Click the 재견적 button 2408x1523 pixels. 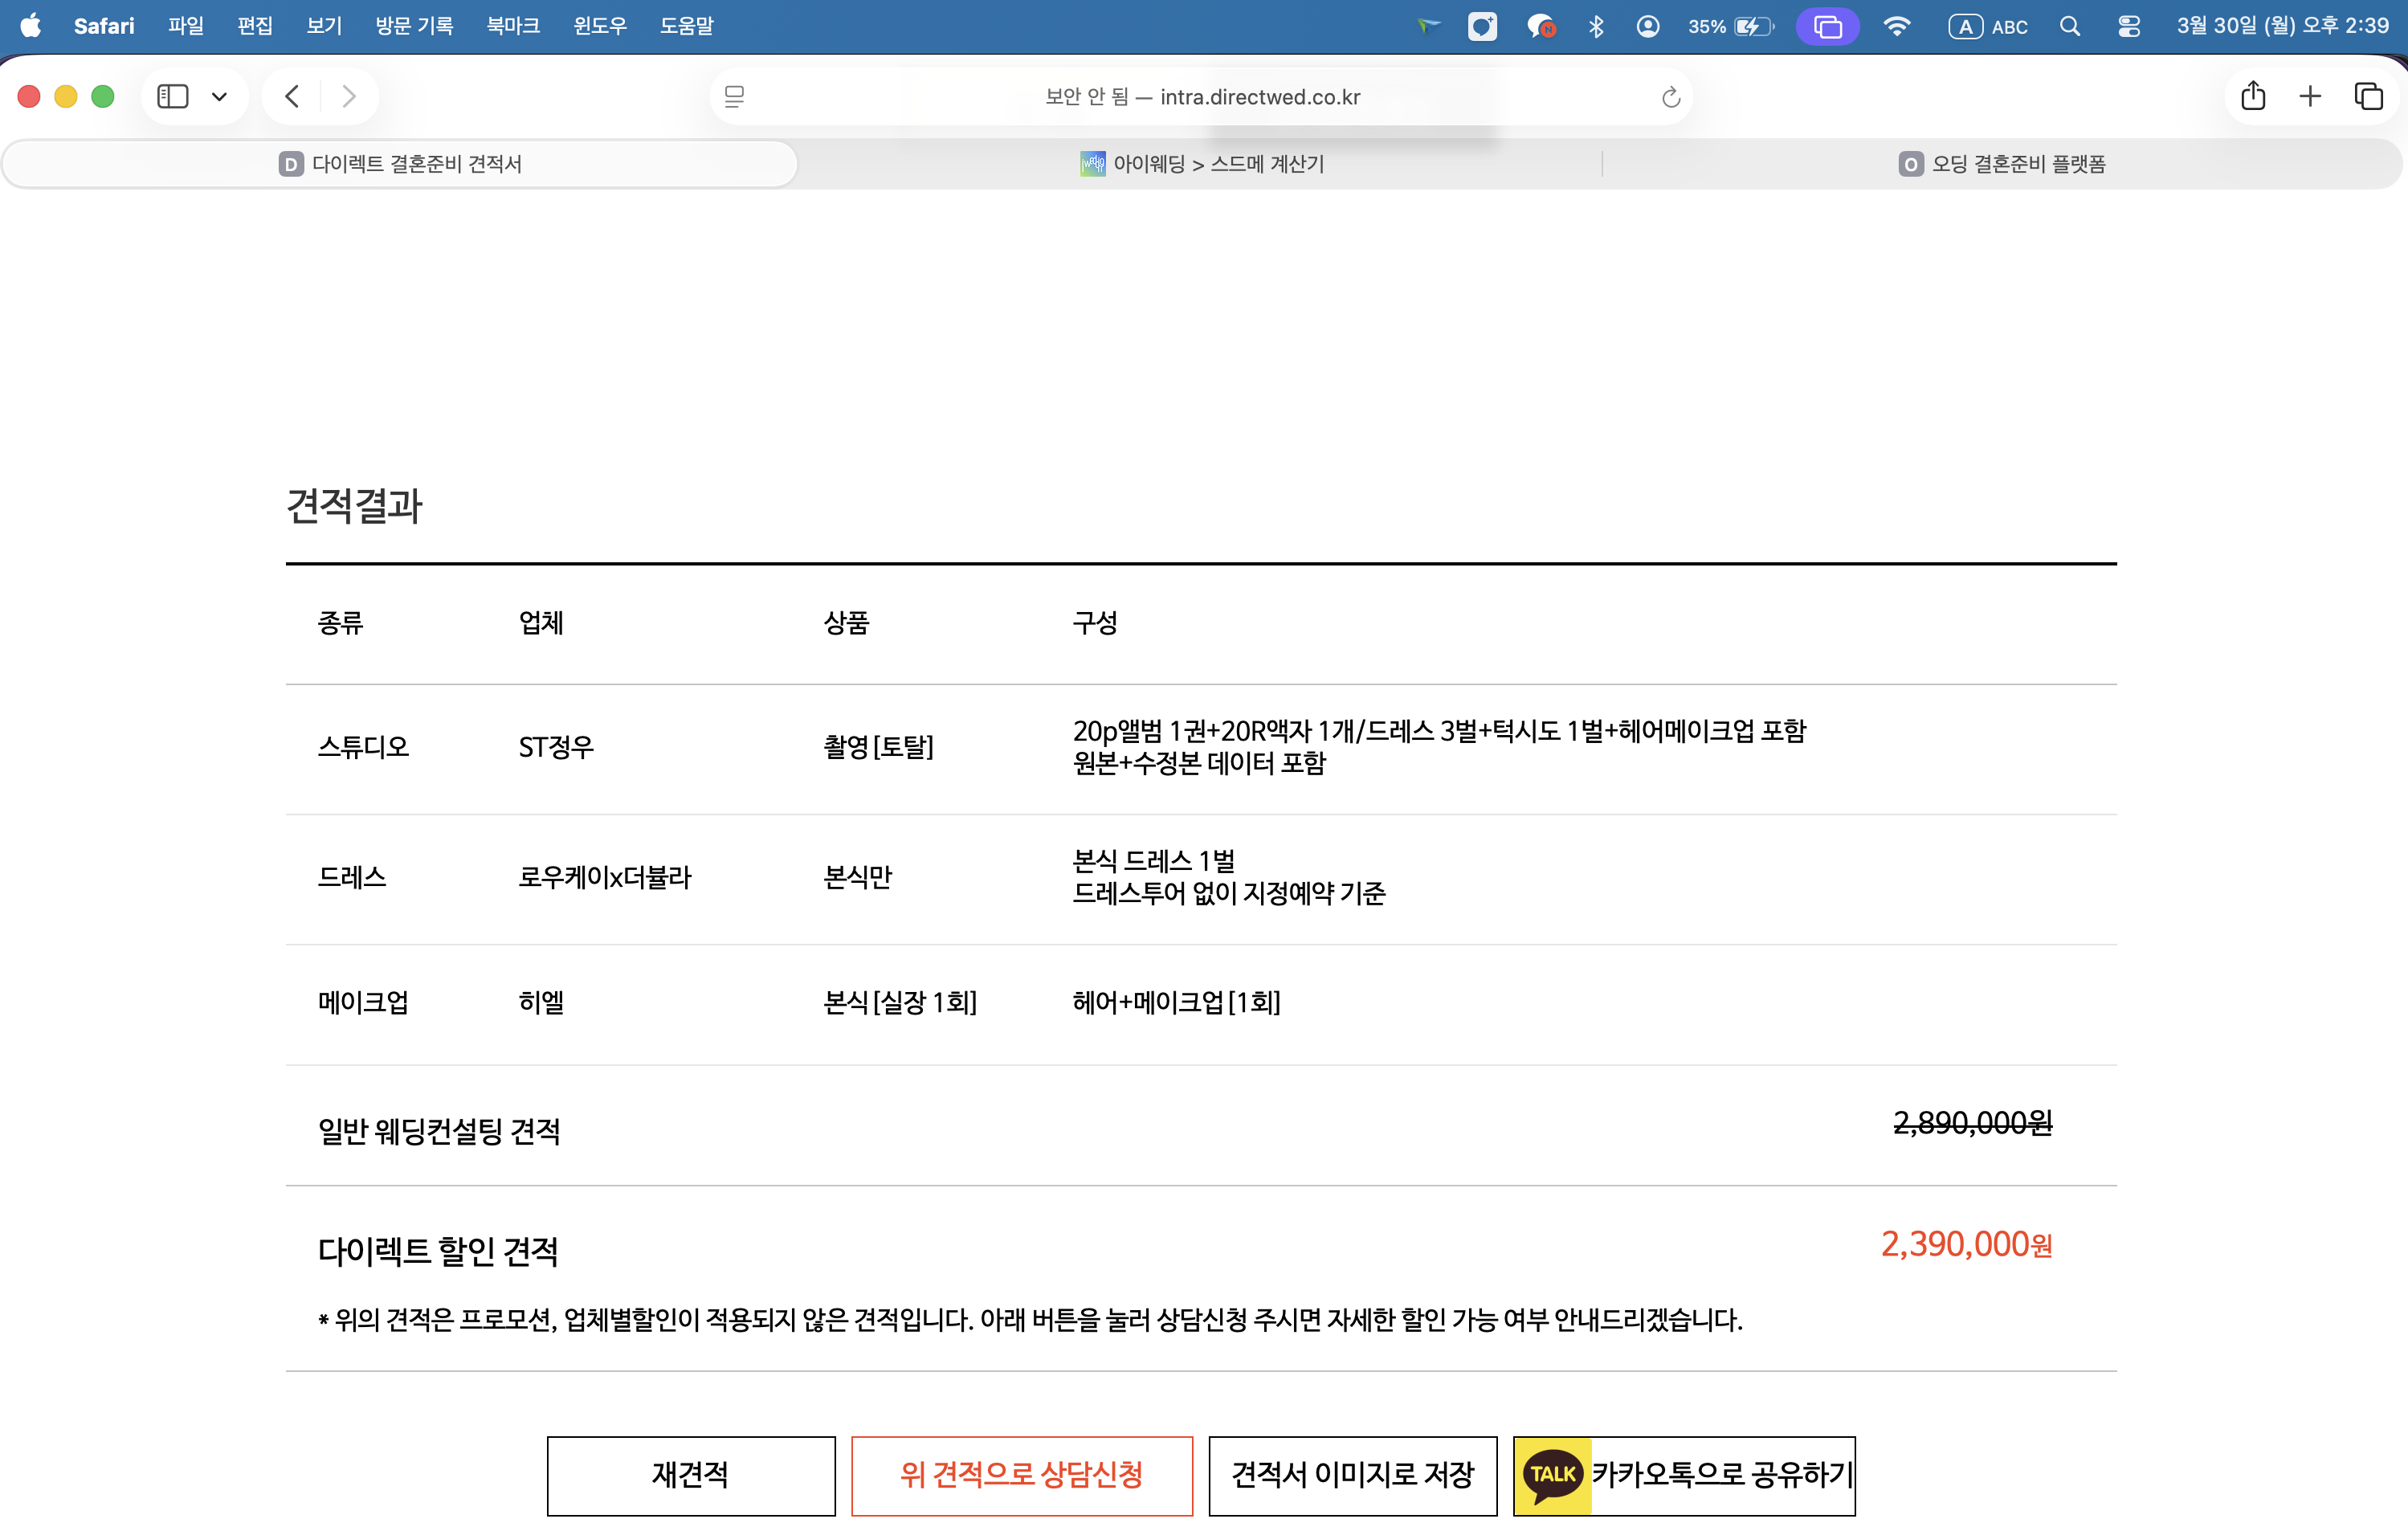[690, 1474]
